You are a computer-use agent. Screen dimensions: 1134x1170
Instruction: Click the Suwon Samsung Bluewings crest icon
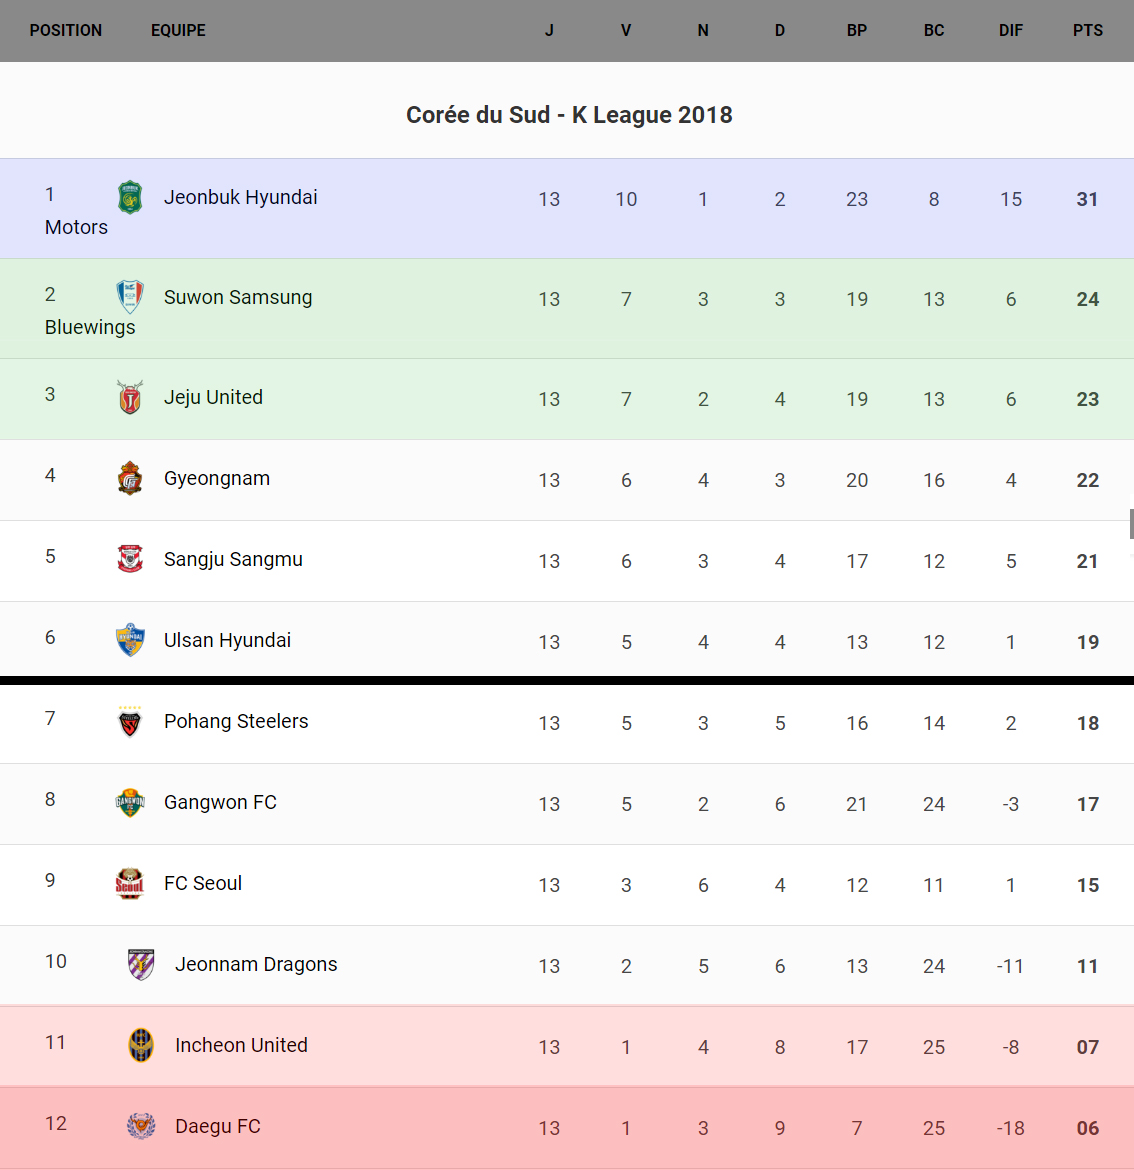[130, 297]
